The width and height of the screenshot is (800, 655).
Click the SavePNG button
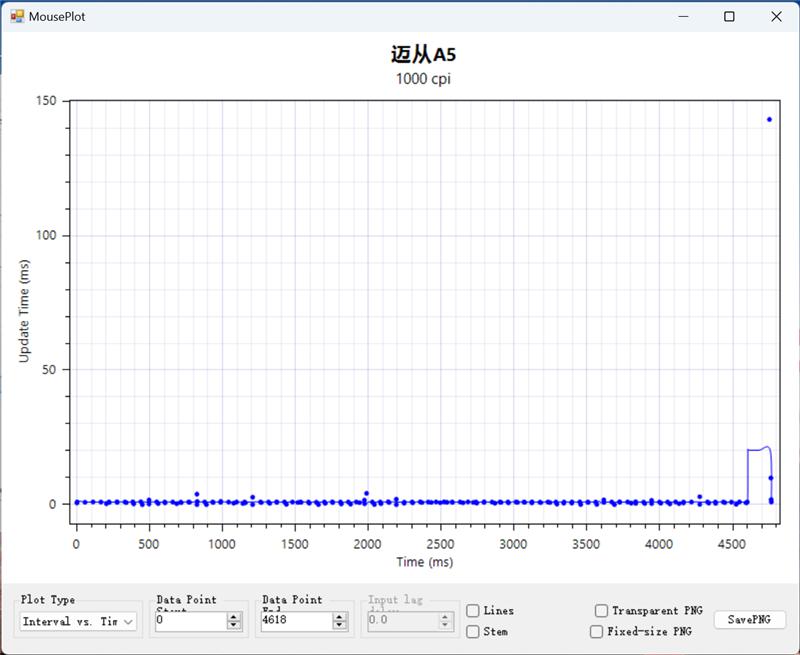(749, 620)
